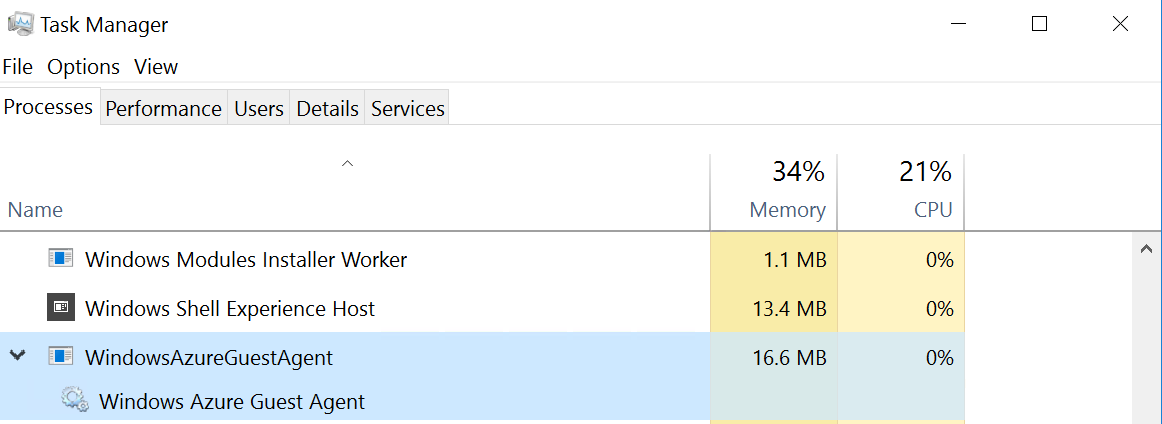Image resolution: width=1162 pixels, height=424 pixels.
Task: Sort processes by CPU column
Action: point(931,210)
